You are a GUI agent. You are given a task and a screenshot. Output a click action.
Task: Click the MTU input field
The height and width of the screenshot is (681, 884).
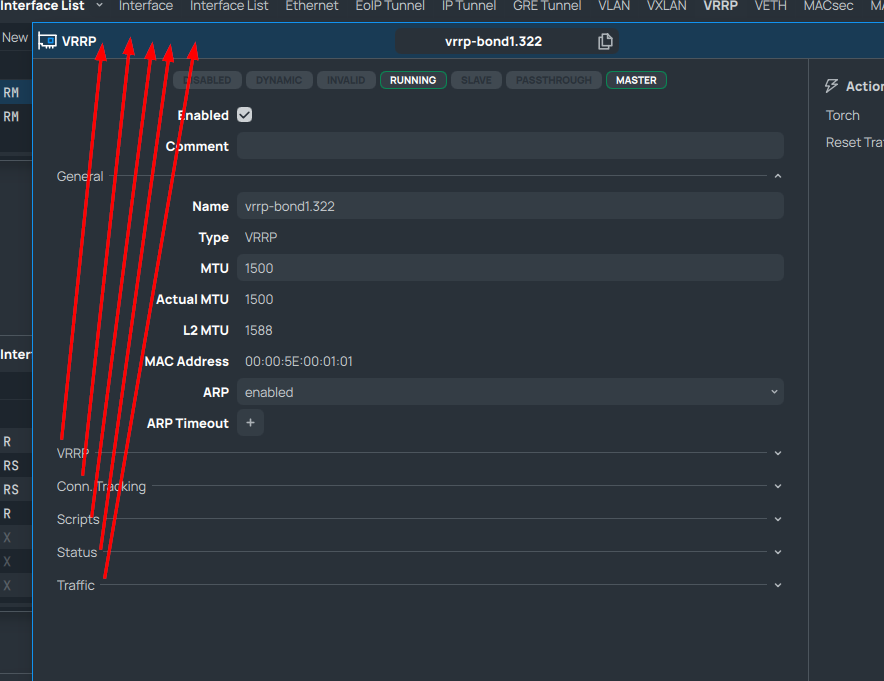point(510,268)
